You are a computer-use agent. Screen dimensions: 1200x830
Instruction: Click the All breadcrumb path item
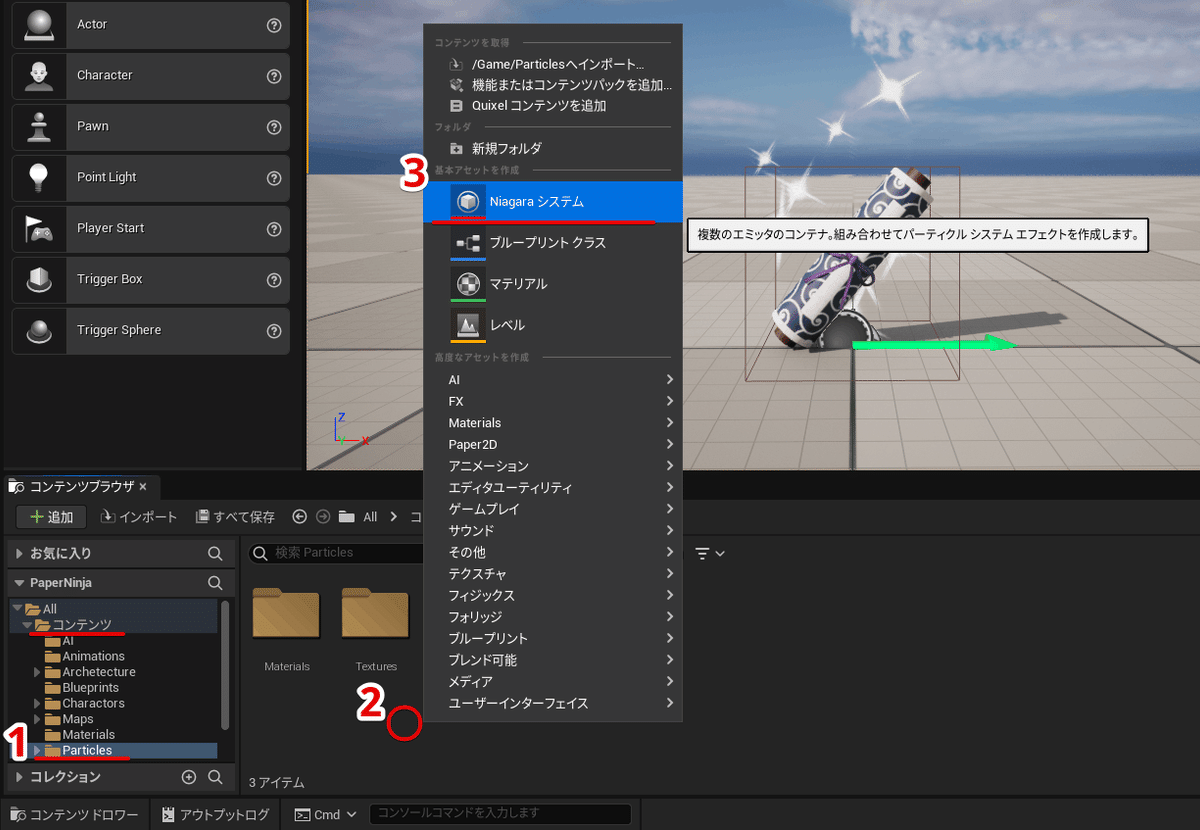370,517
